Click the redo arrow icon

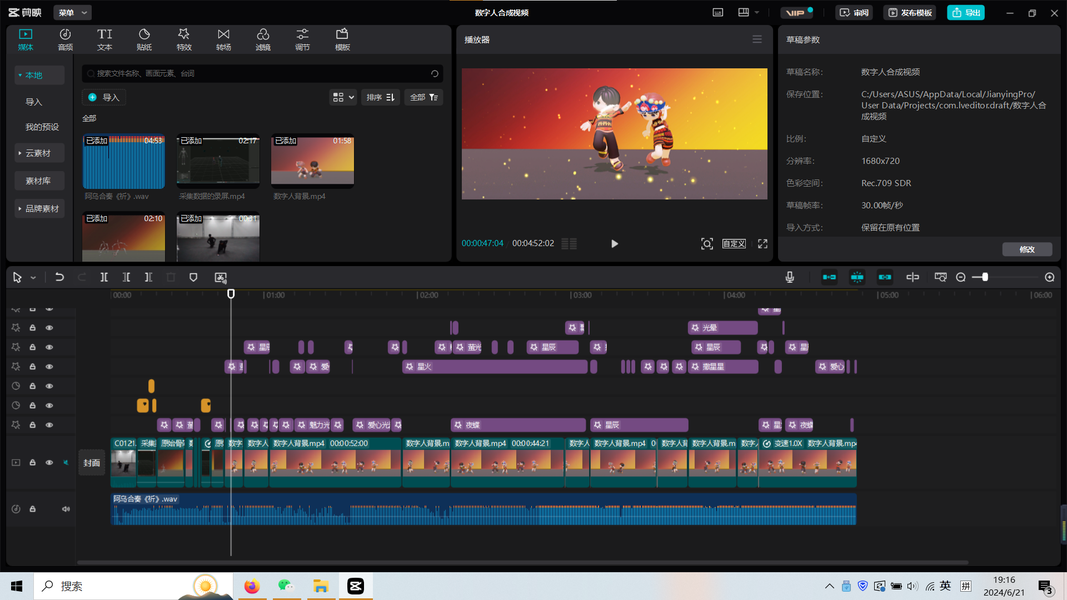point(82,278)
